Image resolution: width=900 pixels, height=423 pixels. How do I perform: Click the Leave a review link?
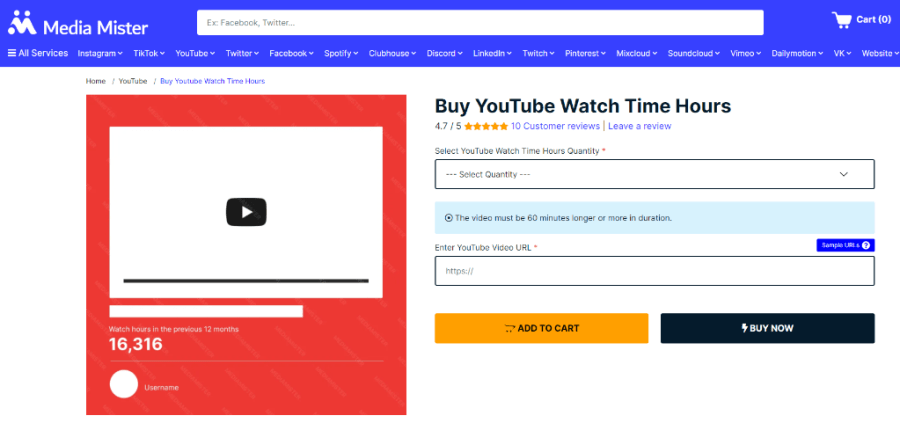coord(639,126)
